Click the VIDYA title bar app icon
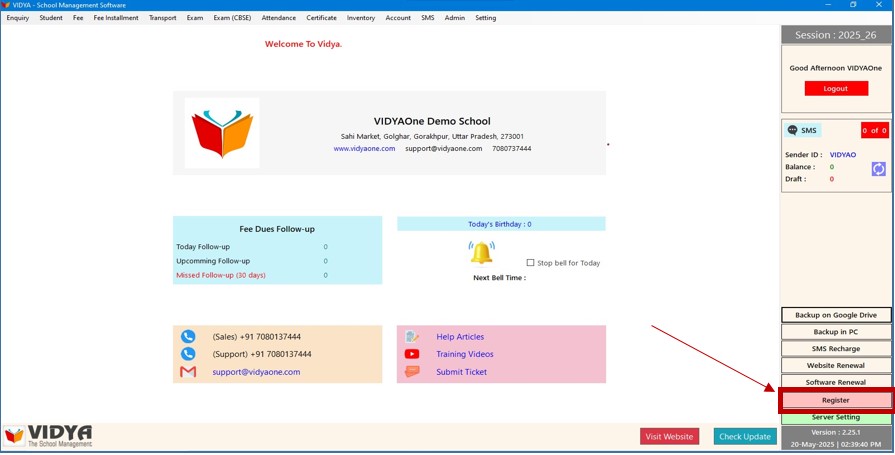 click(6, 5)
